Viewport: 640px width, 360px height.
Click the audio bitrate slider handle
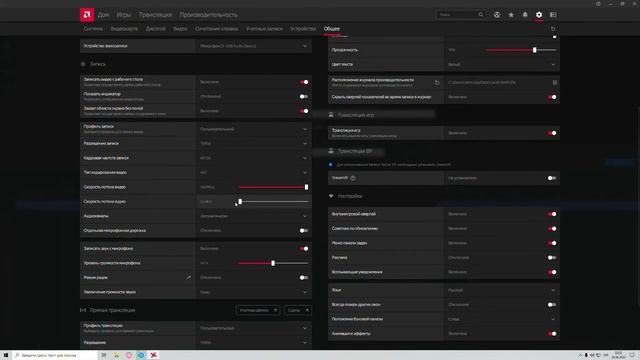(240, 202)
